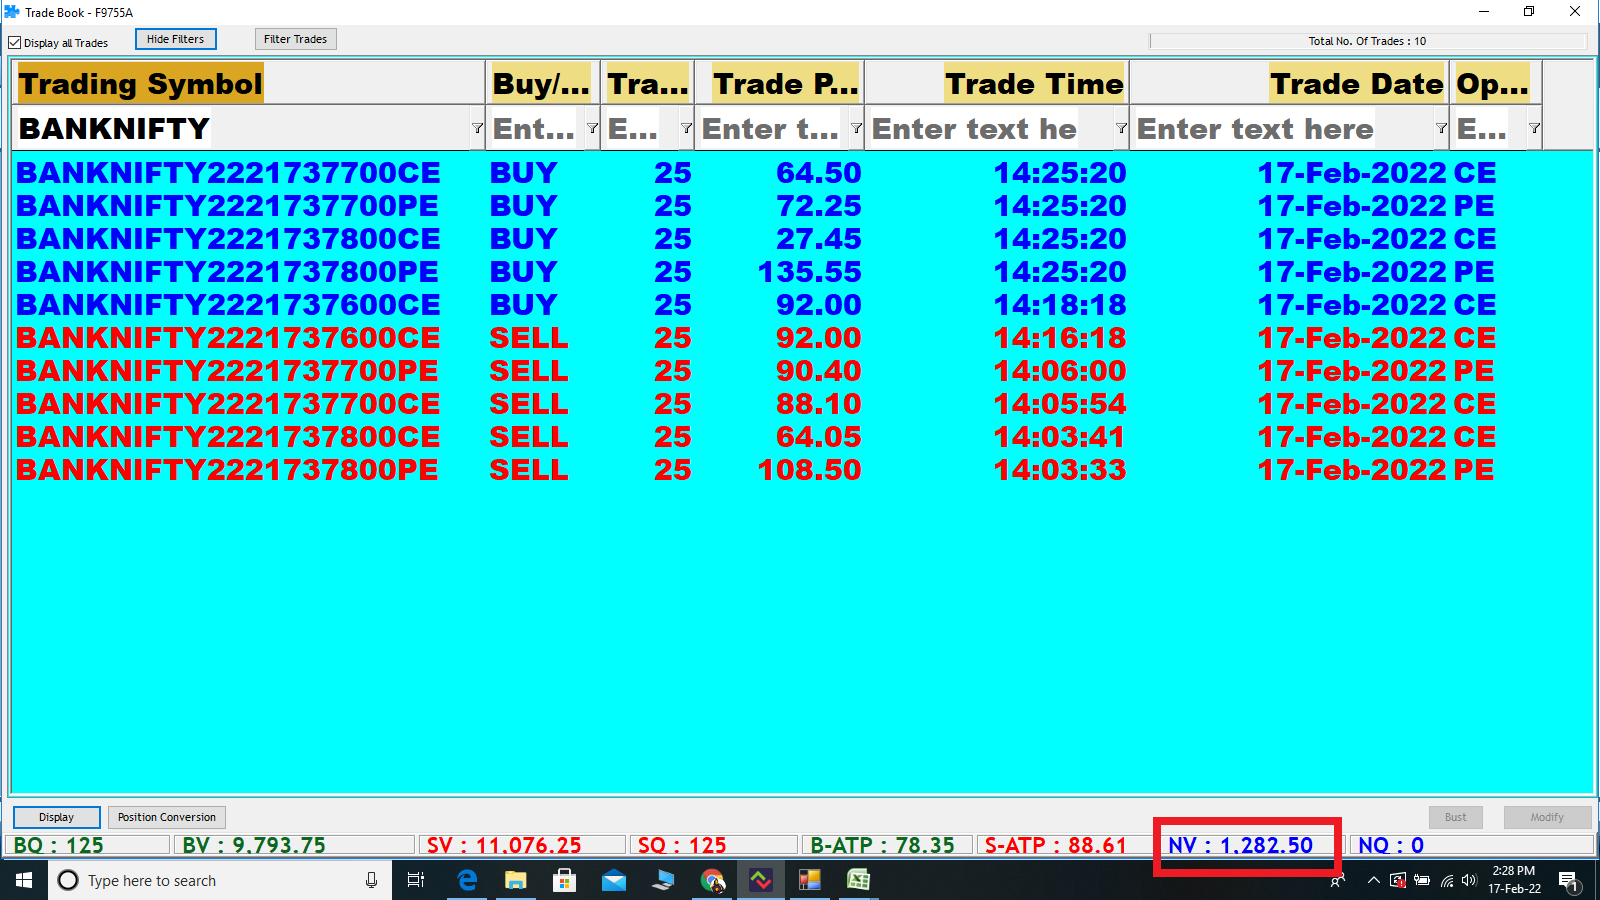Screen dimensions: 1600x900
Task: Sort by the Trade Time column header
Action: [x=997, y=83]
